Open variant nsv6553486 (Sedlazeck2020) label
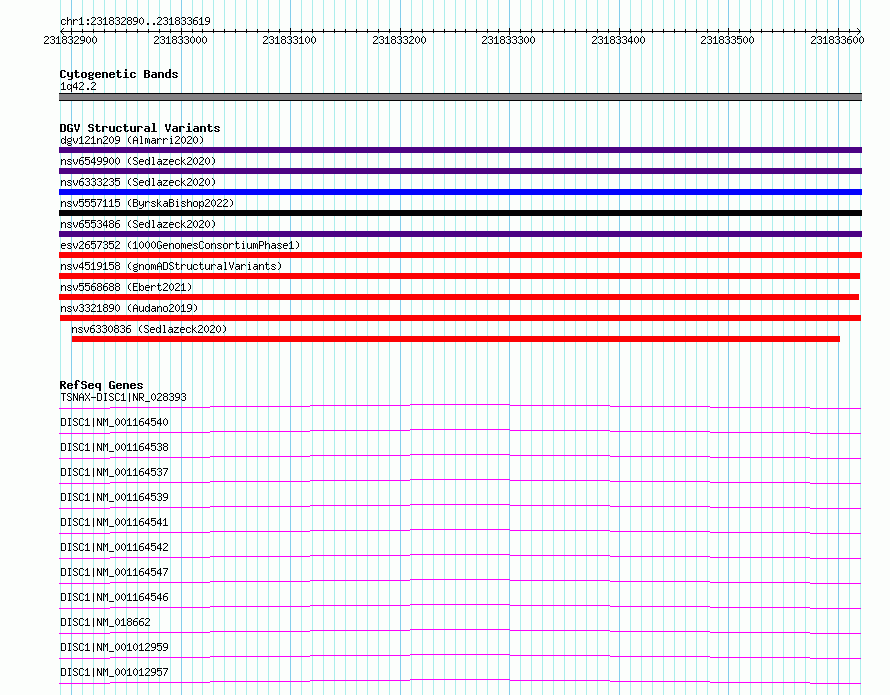The width and height of the screenshot is (890, 695). click(138, 224)
